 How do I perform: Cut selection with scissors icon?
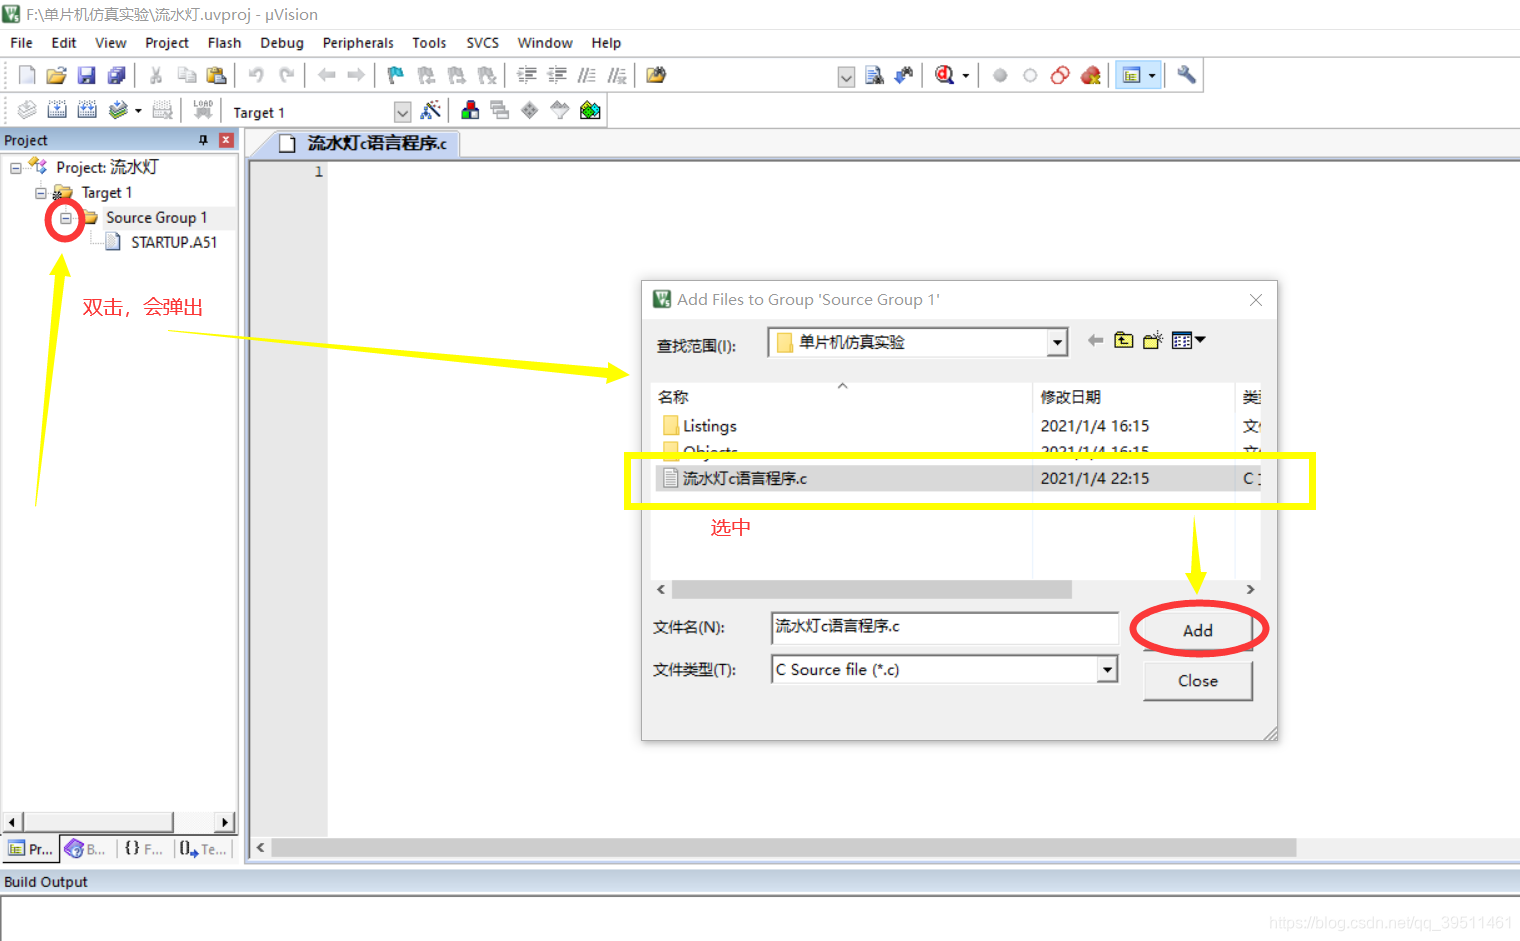tap(156, 75)
